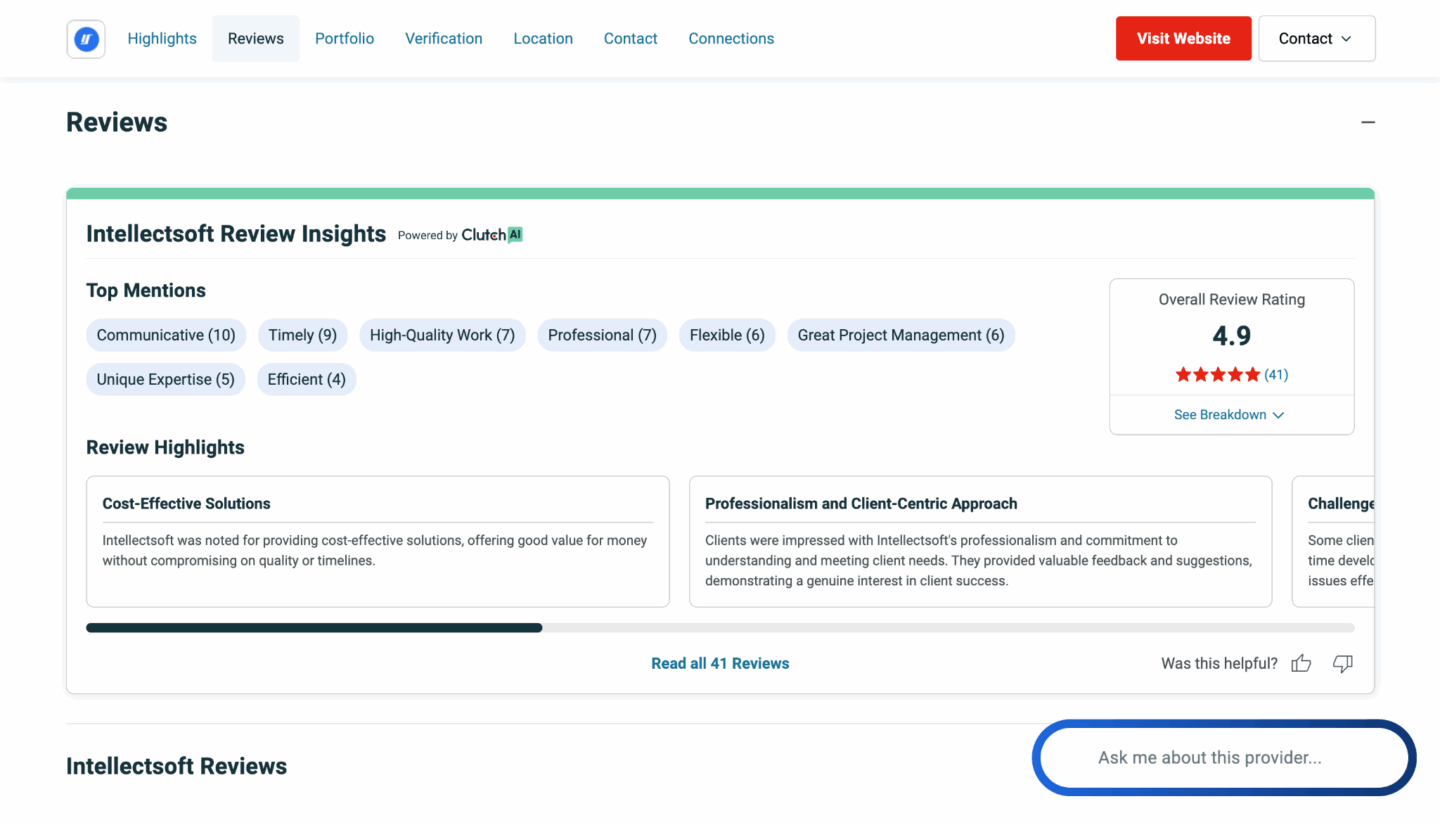Go to the Connections tab
This screenshot has width=1440, height=825.
[x=731, y=38]
